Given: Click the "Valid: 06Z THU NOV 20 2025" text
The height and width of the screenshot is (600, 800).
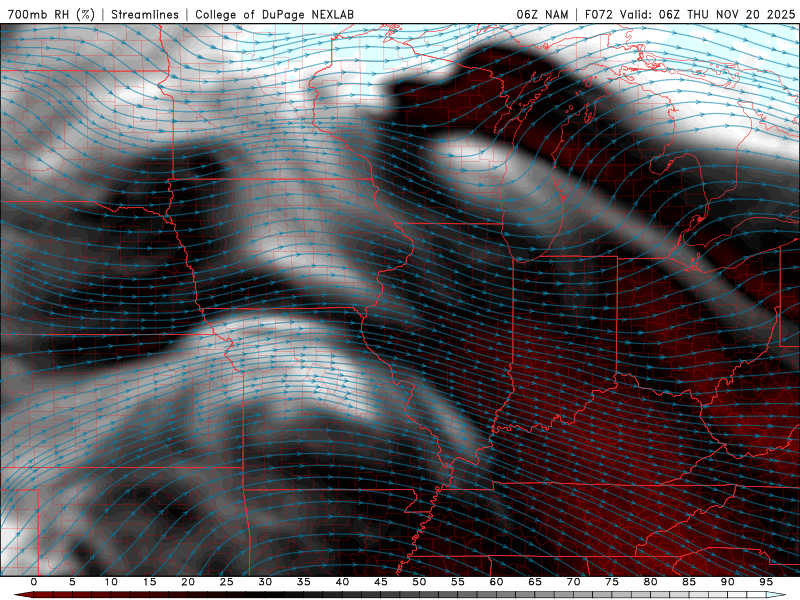Looking at the screenshot, I should click(708, 14).
